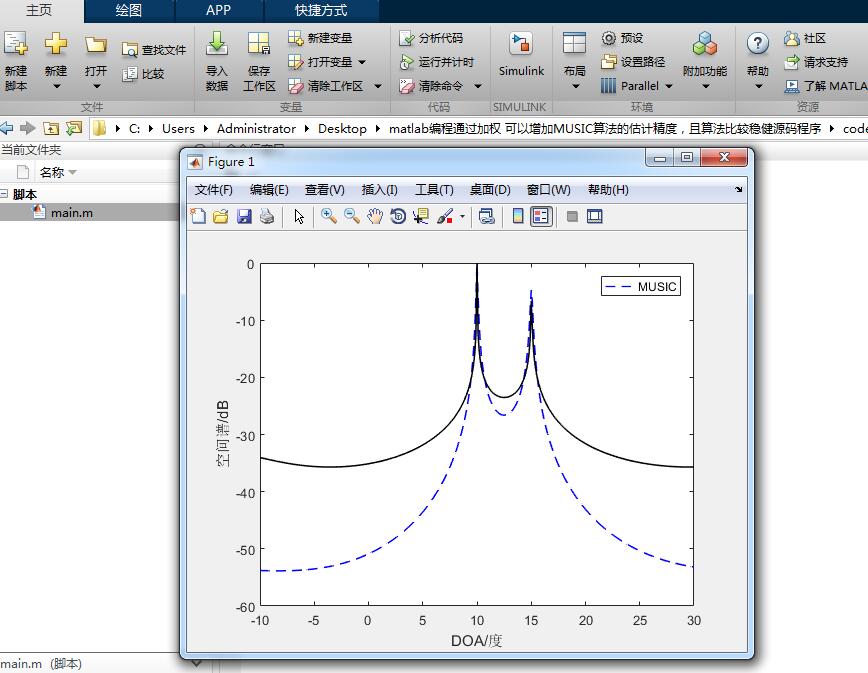Viewport: 868px width, 673px height.
Task: Expand the 新建 (New) dropdown
Action: pos(56,86)
